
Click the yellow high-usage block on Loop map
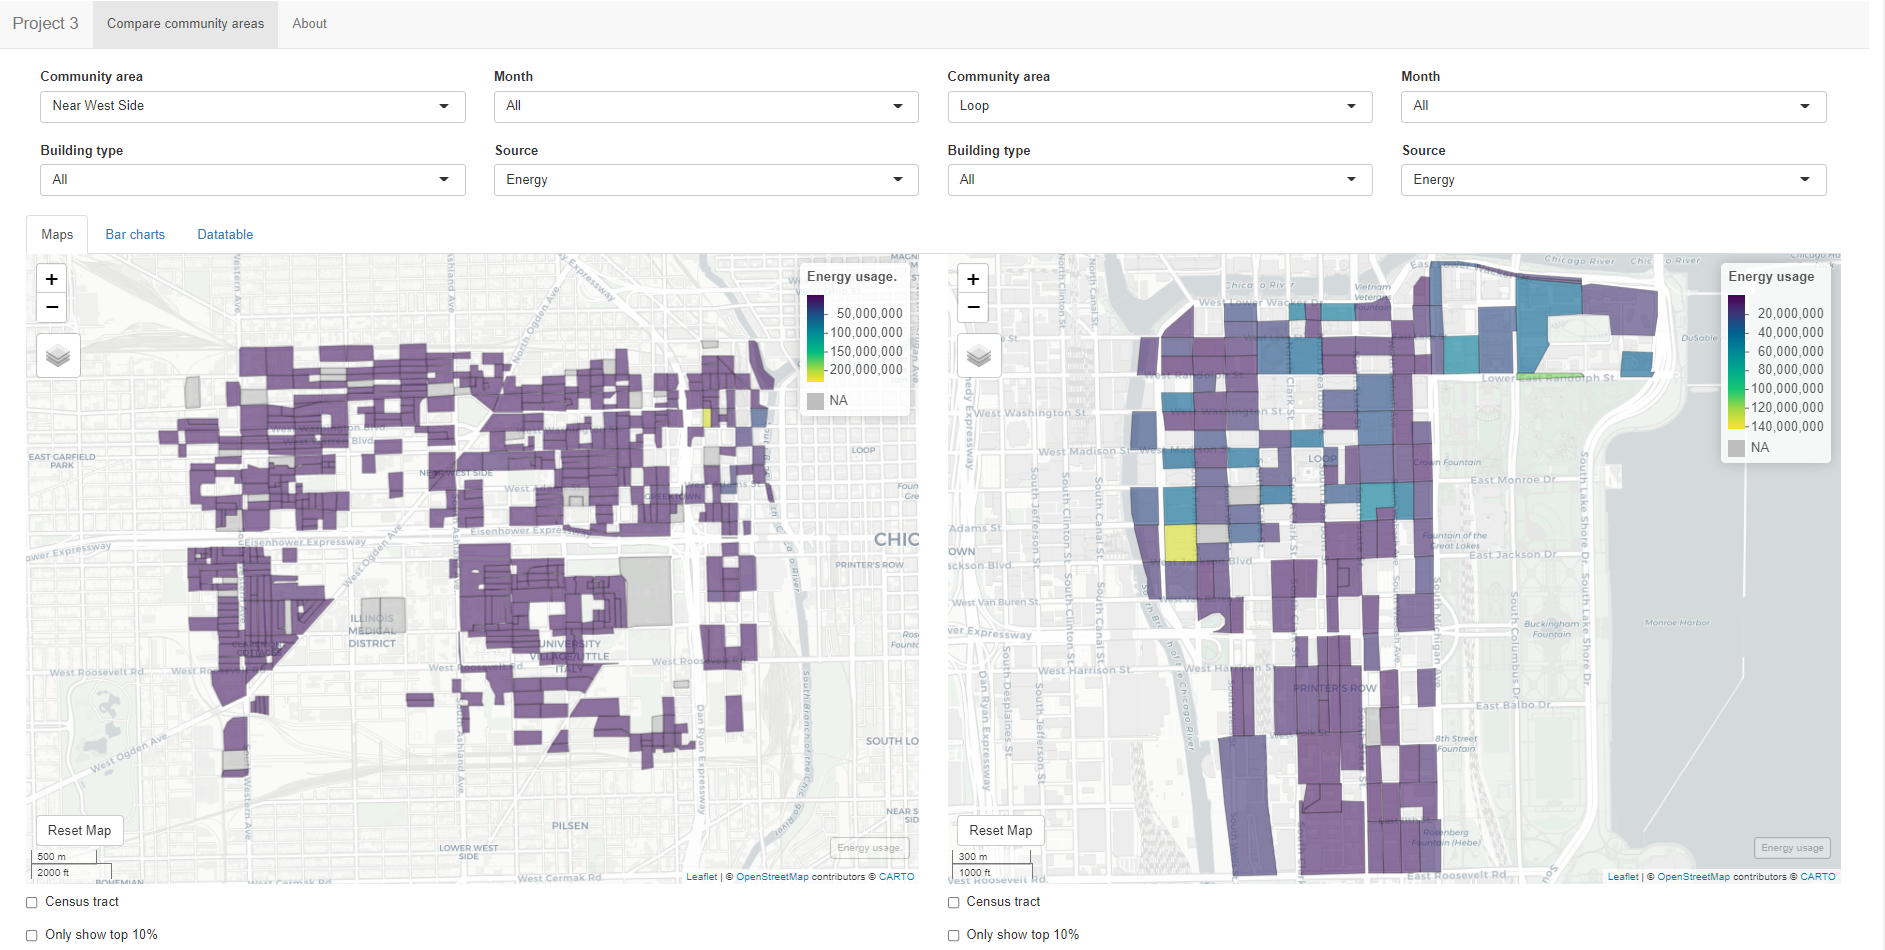[1180, 543]
